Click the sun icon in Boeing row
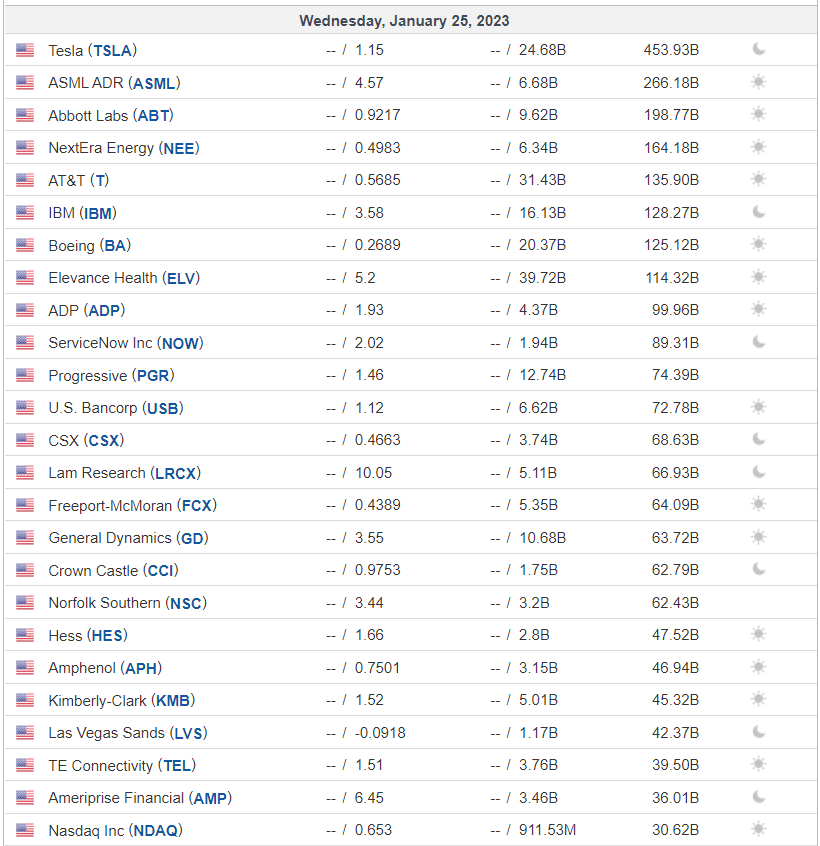 (758, 244)
